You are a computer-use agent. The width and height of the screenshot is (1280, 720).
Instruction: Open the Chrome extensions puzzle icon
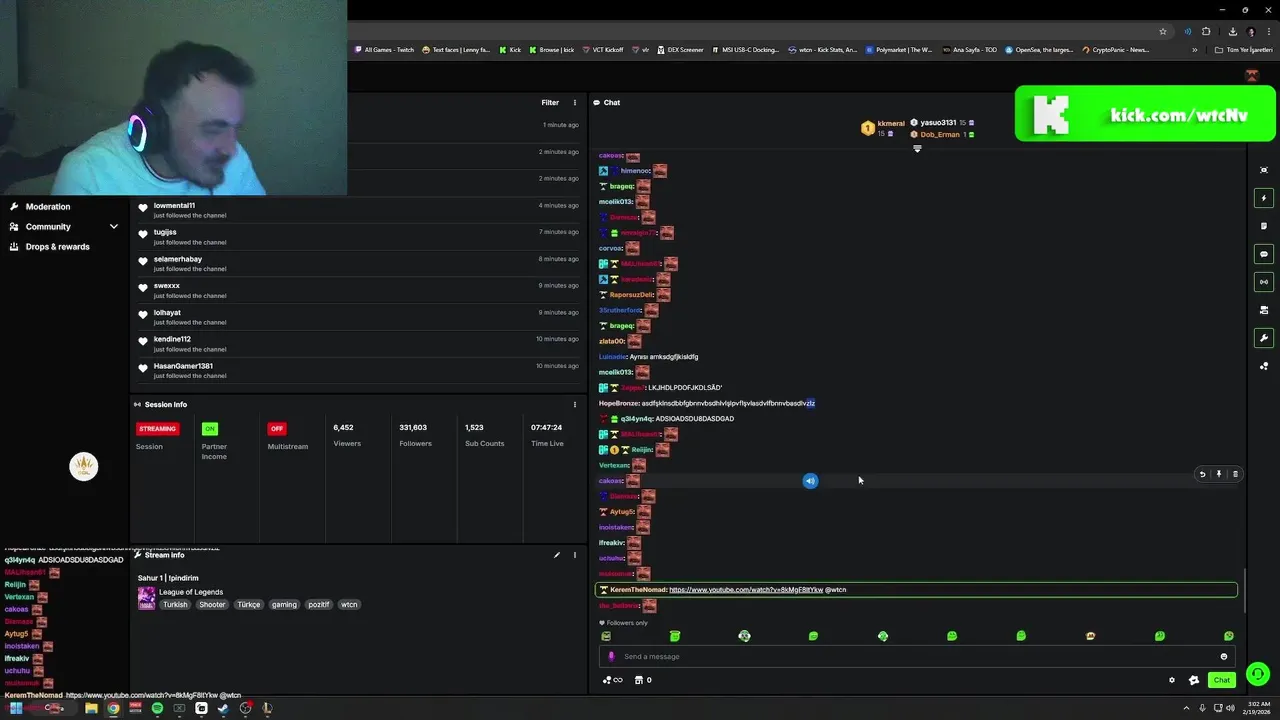point(1206,31)
